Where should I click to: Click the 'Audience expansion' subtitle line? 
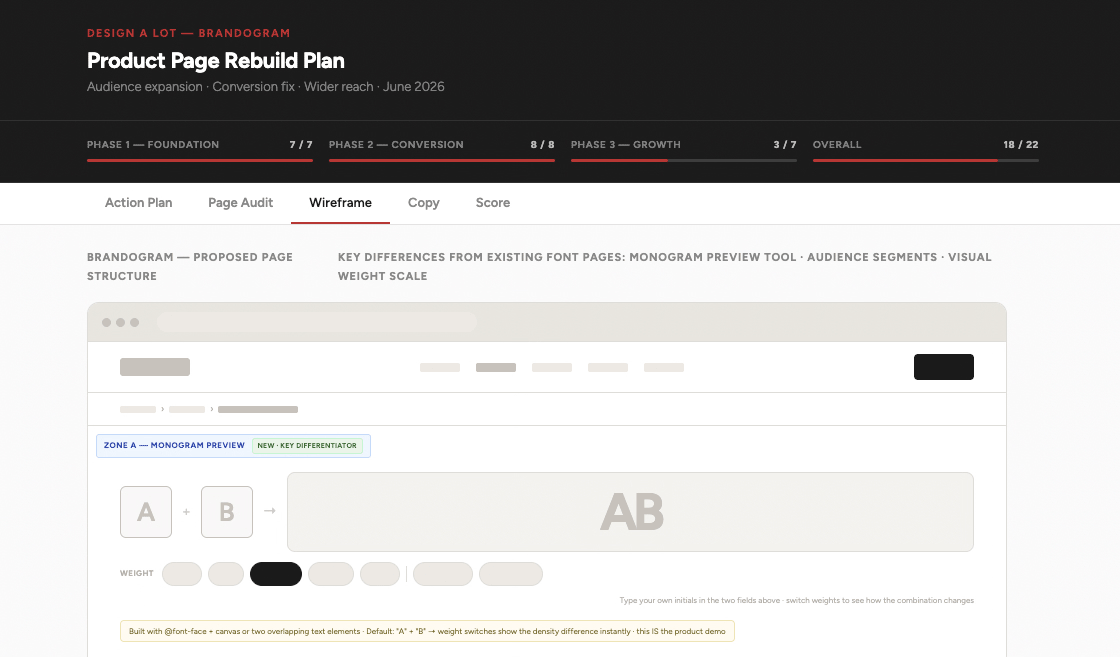(x=266, y=86)
